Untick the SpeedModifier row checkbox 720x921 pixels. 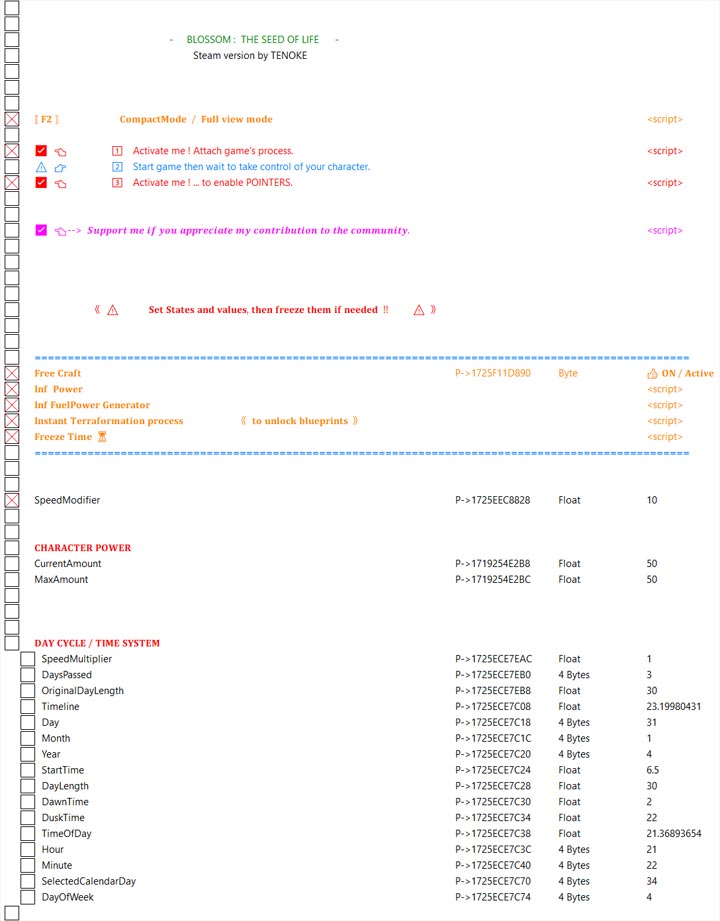(12, 500)
